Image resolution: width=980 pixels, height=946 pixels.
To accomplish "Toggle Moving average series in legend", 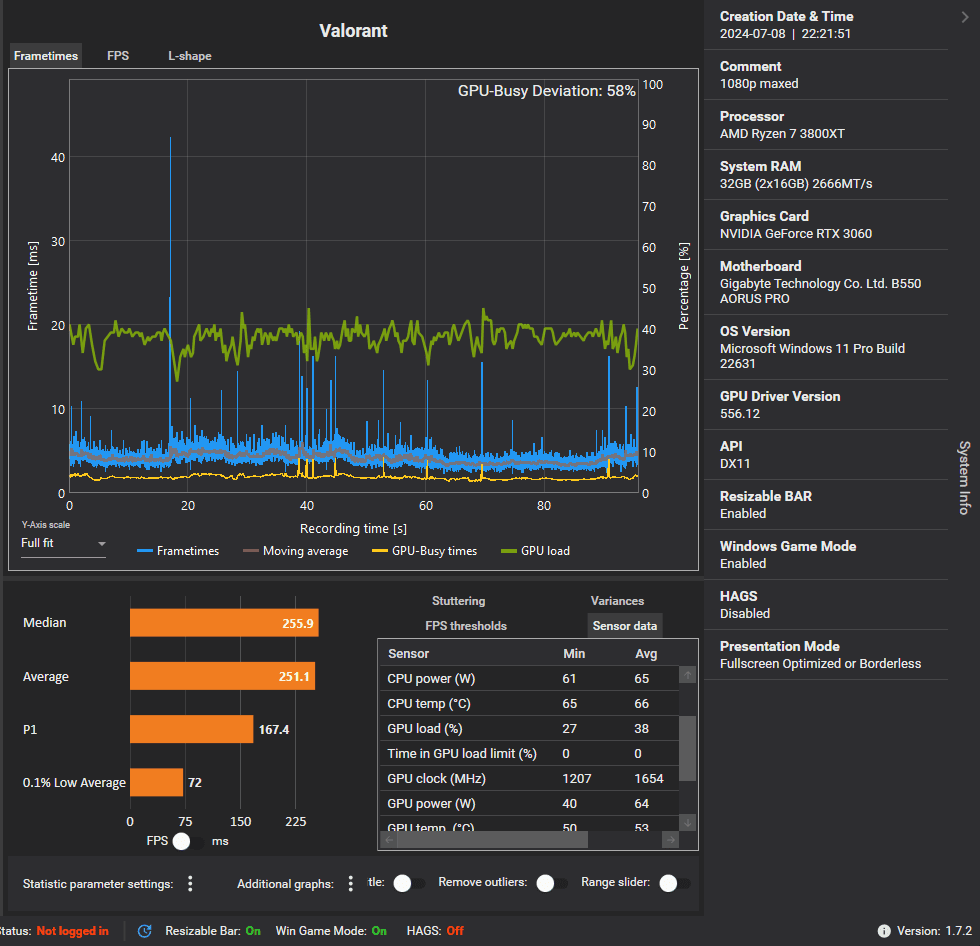I will [296, 550].
